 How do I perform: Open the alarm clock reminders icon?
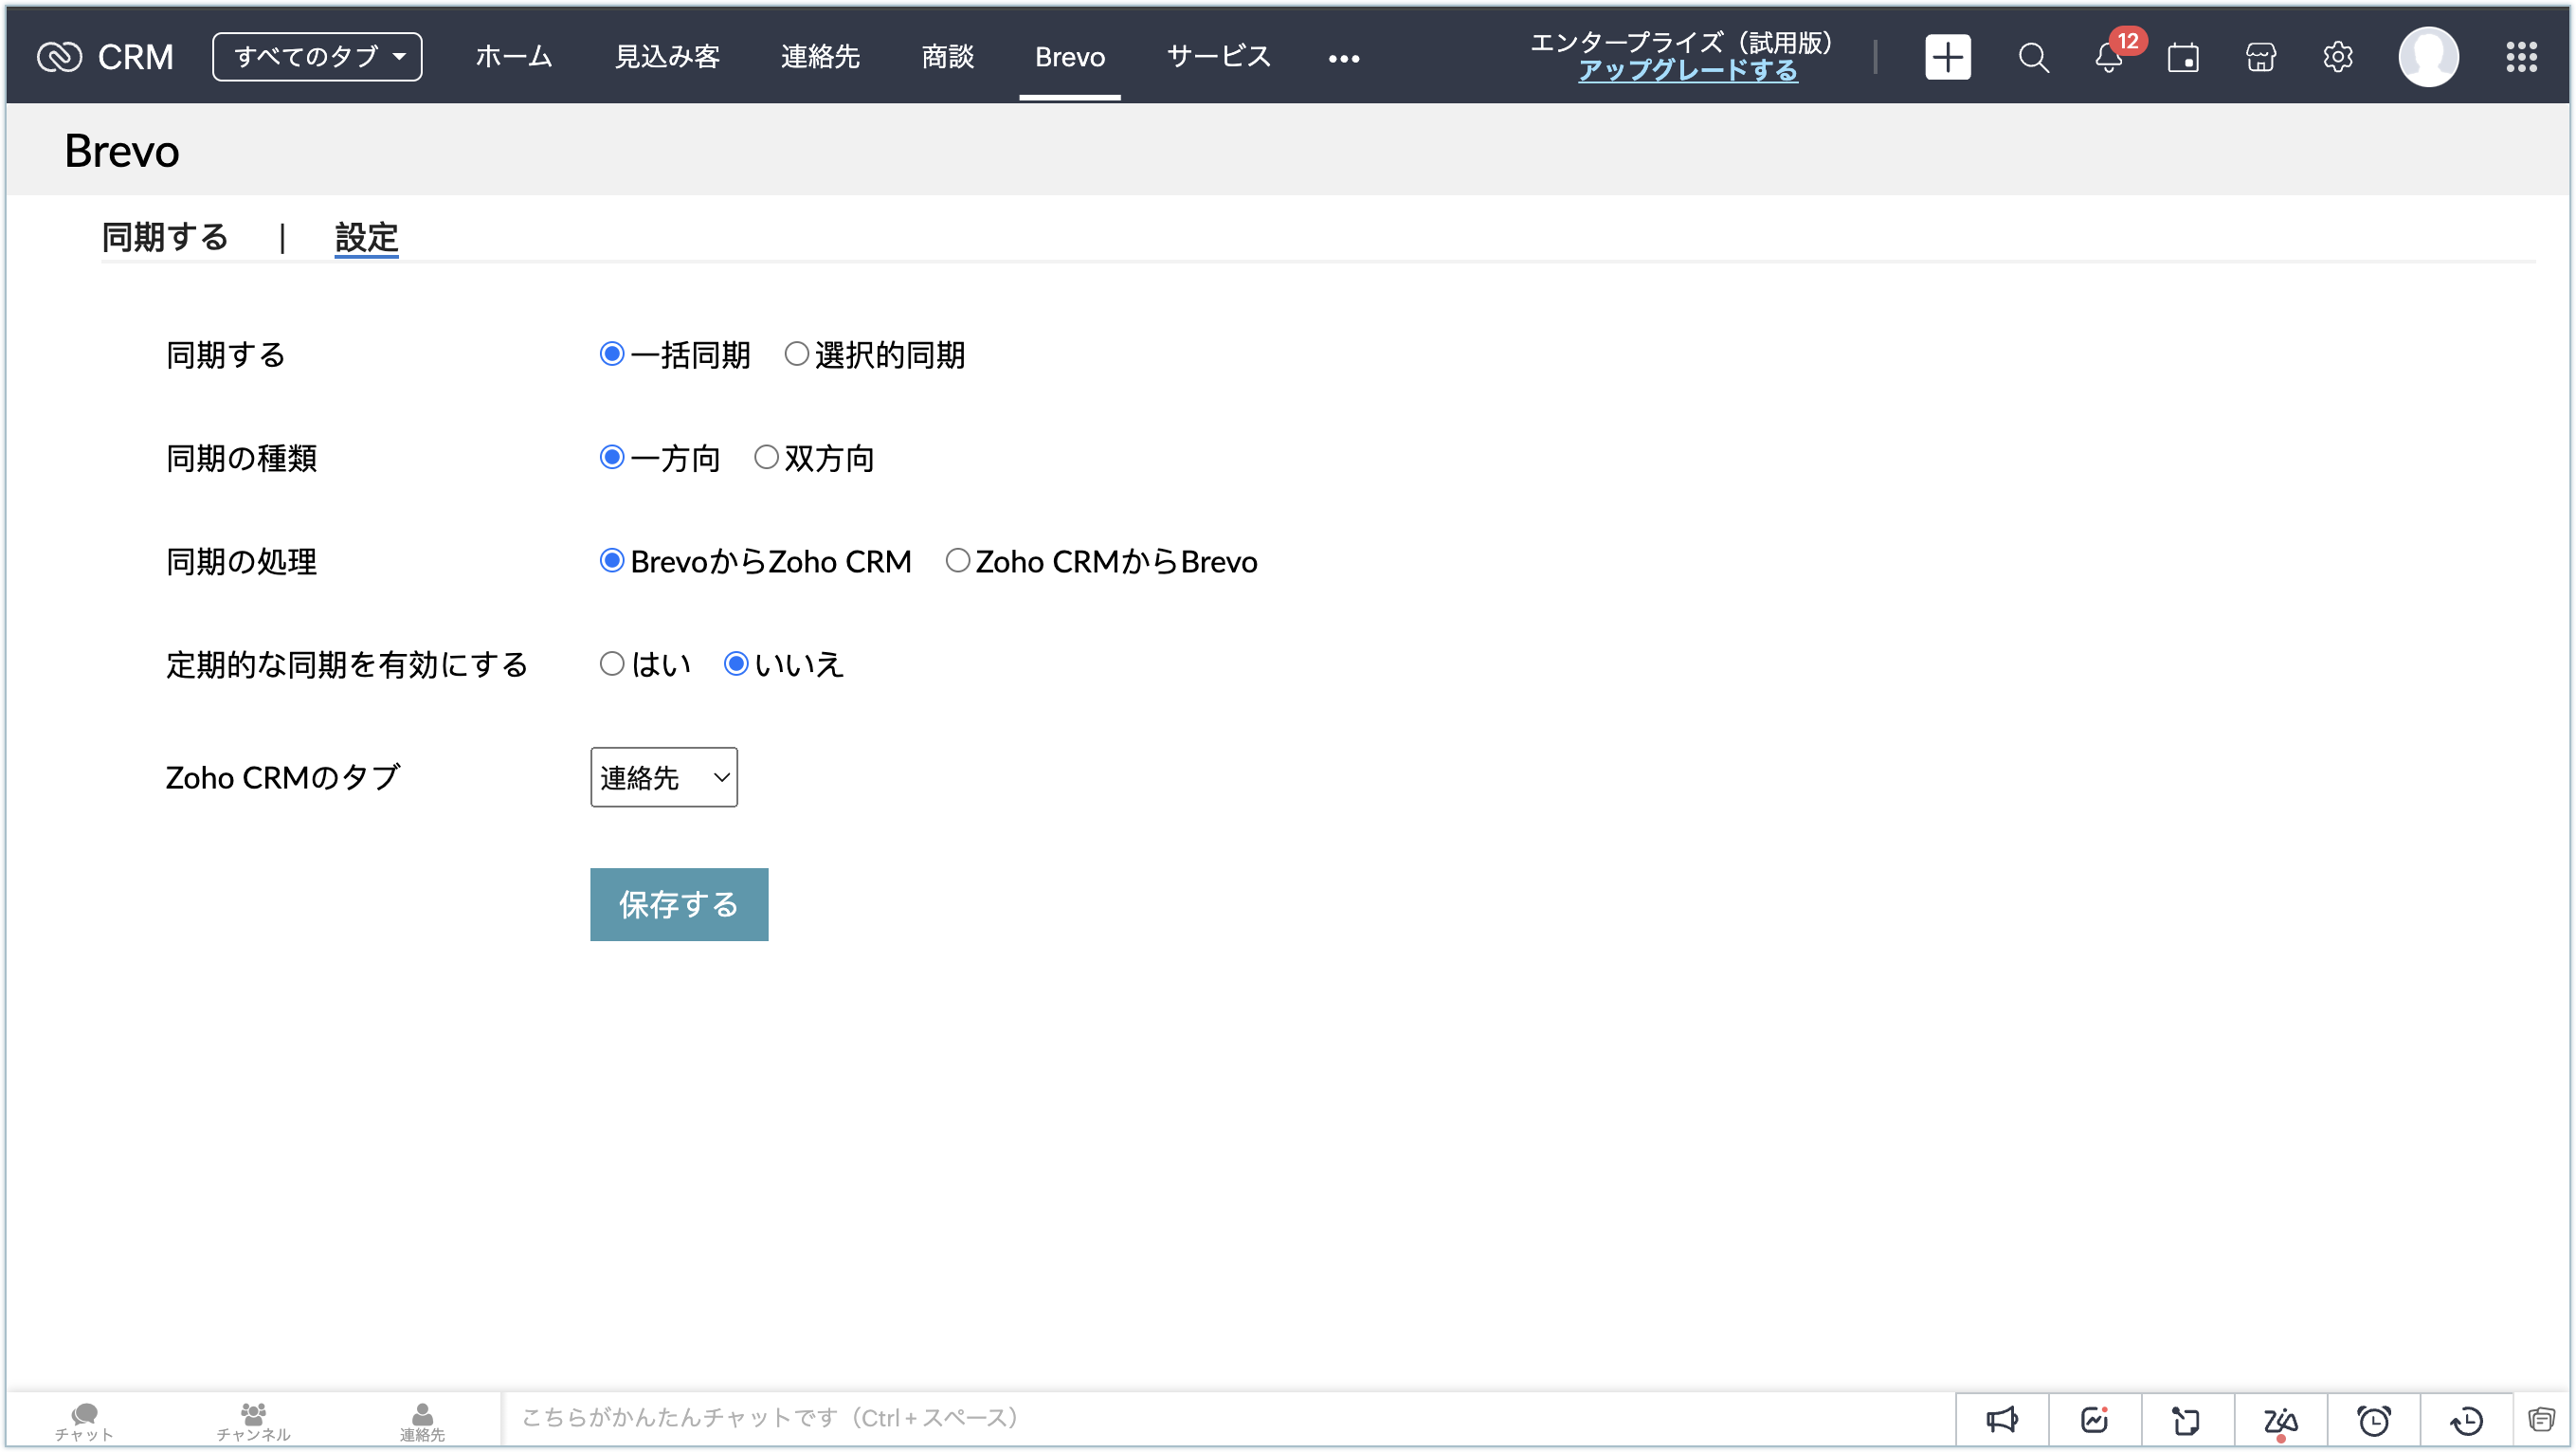tap(2374, 1420)
